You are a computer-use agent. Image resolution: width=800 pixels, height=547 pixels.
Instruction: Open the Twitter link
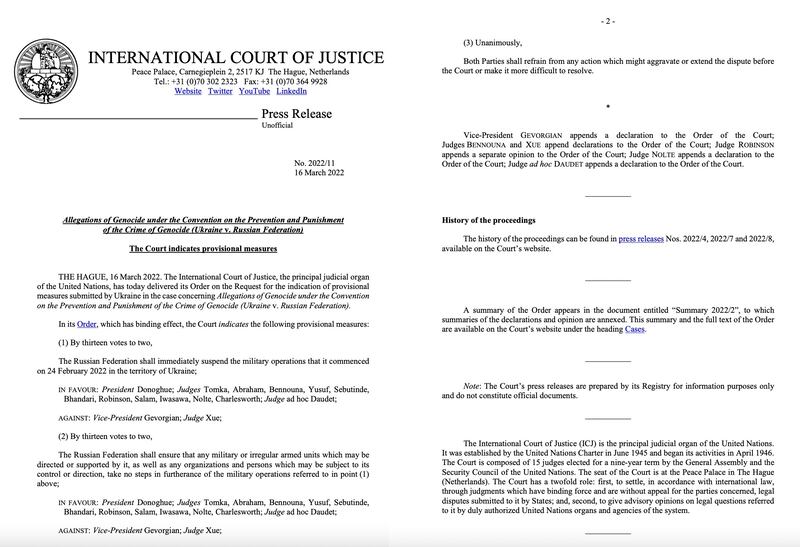220,91
